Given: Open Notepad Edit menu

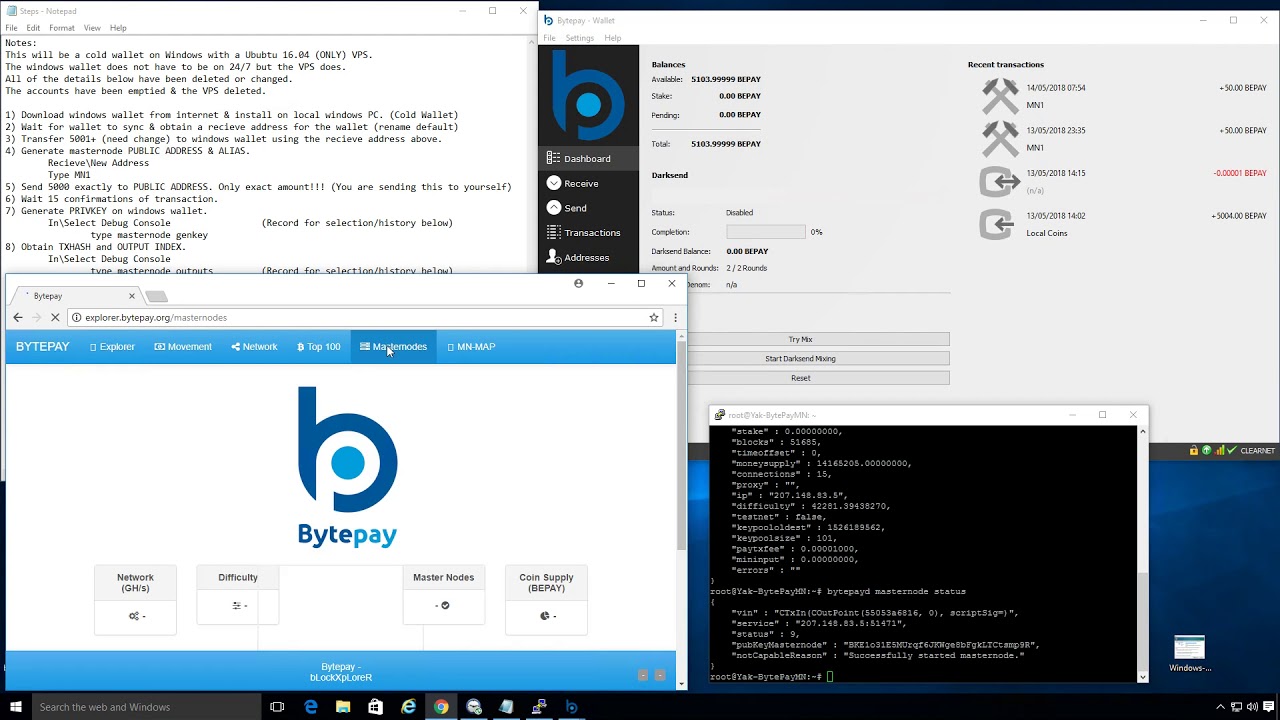Looking at the screenshot, I should coord(34,28).
